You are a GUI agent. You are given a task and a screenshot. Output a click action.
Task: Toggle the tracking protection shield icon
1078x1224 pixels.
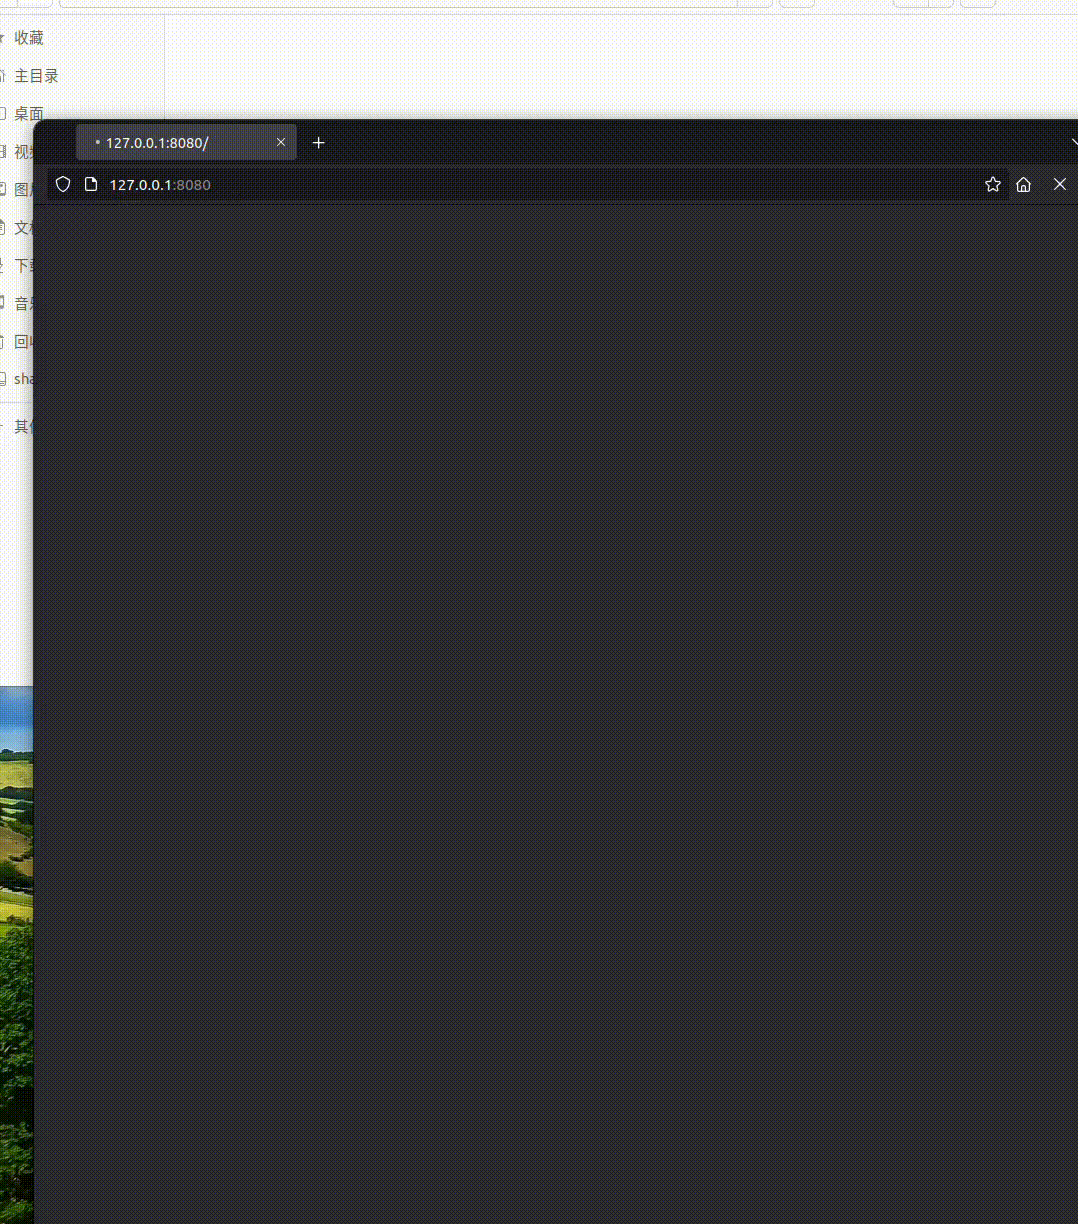click(62, 184)
